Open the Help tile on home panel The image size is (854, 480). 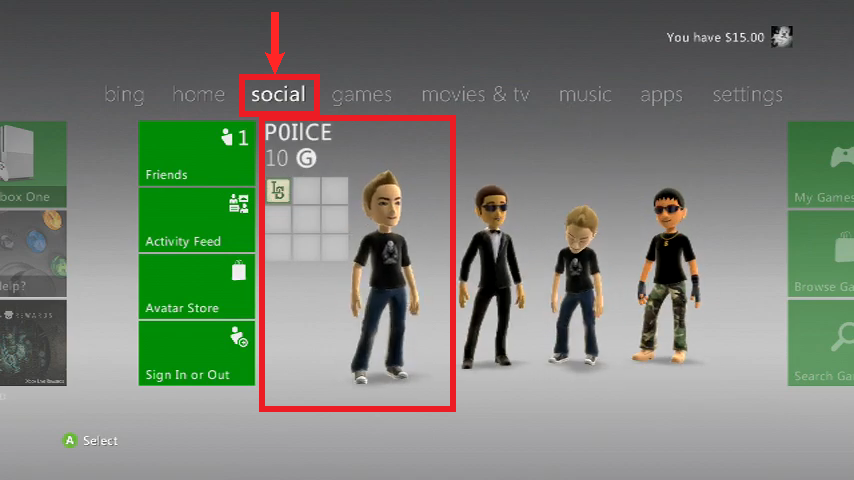(x=33, y=254)
